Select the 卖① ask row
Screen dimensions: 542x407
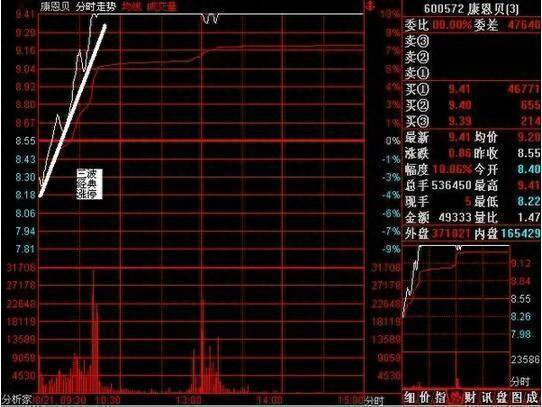471,73
